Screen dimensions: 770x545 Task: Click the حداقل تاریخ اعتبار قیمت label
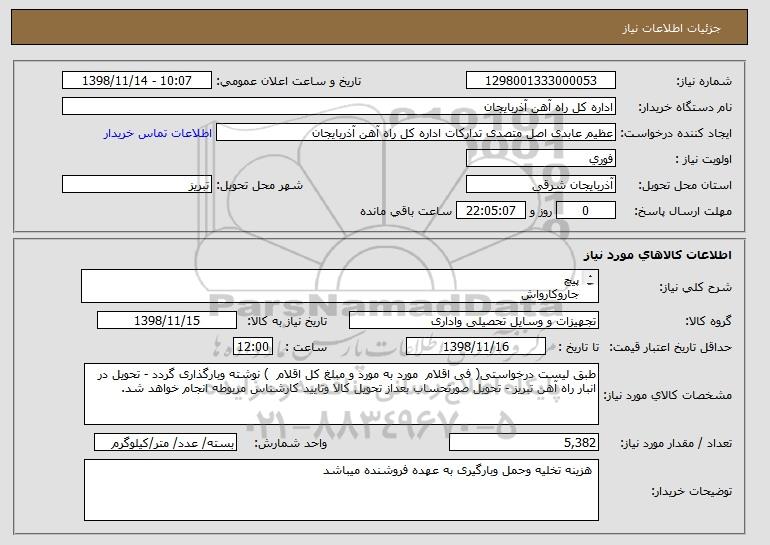[x=671, y=347]
